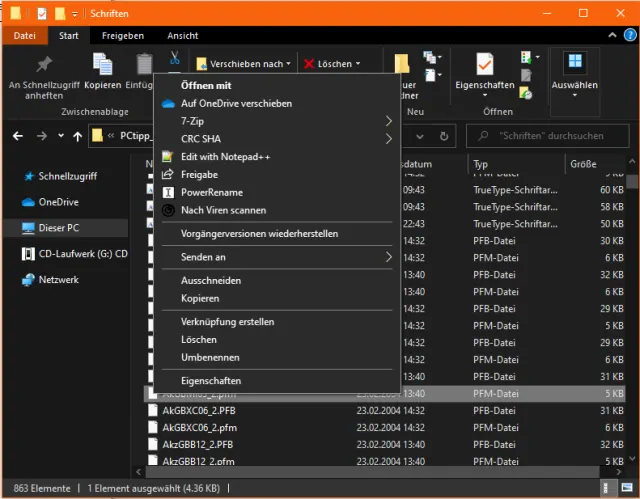Click the scissors cut icon in ribbon
The width and height of the screenshot is (640, 499).
tap(174, 58)
